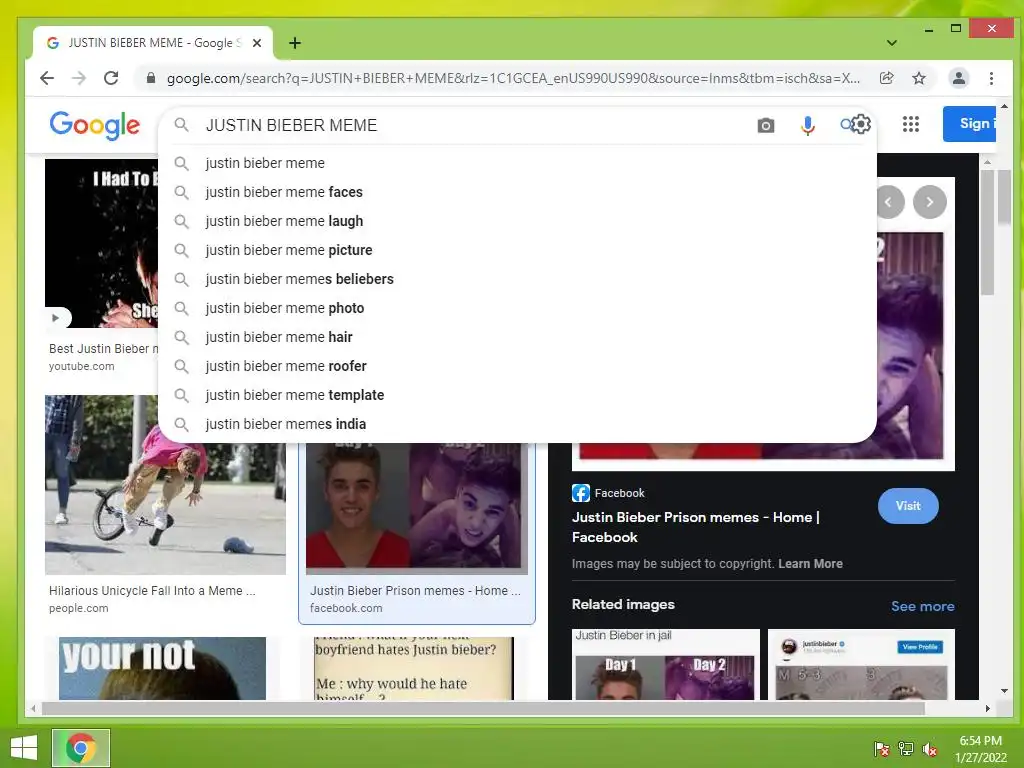Click facebook.com source text under result
The image size is (1024, 768).
346,608
